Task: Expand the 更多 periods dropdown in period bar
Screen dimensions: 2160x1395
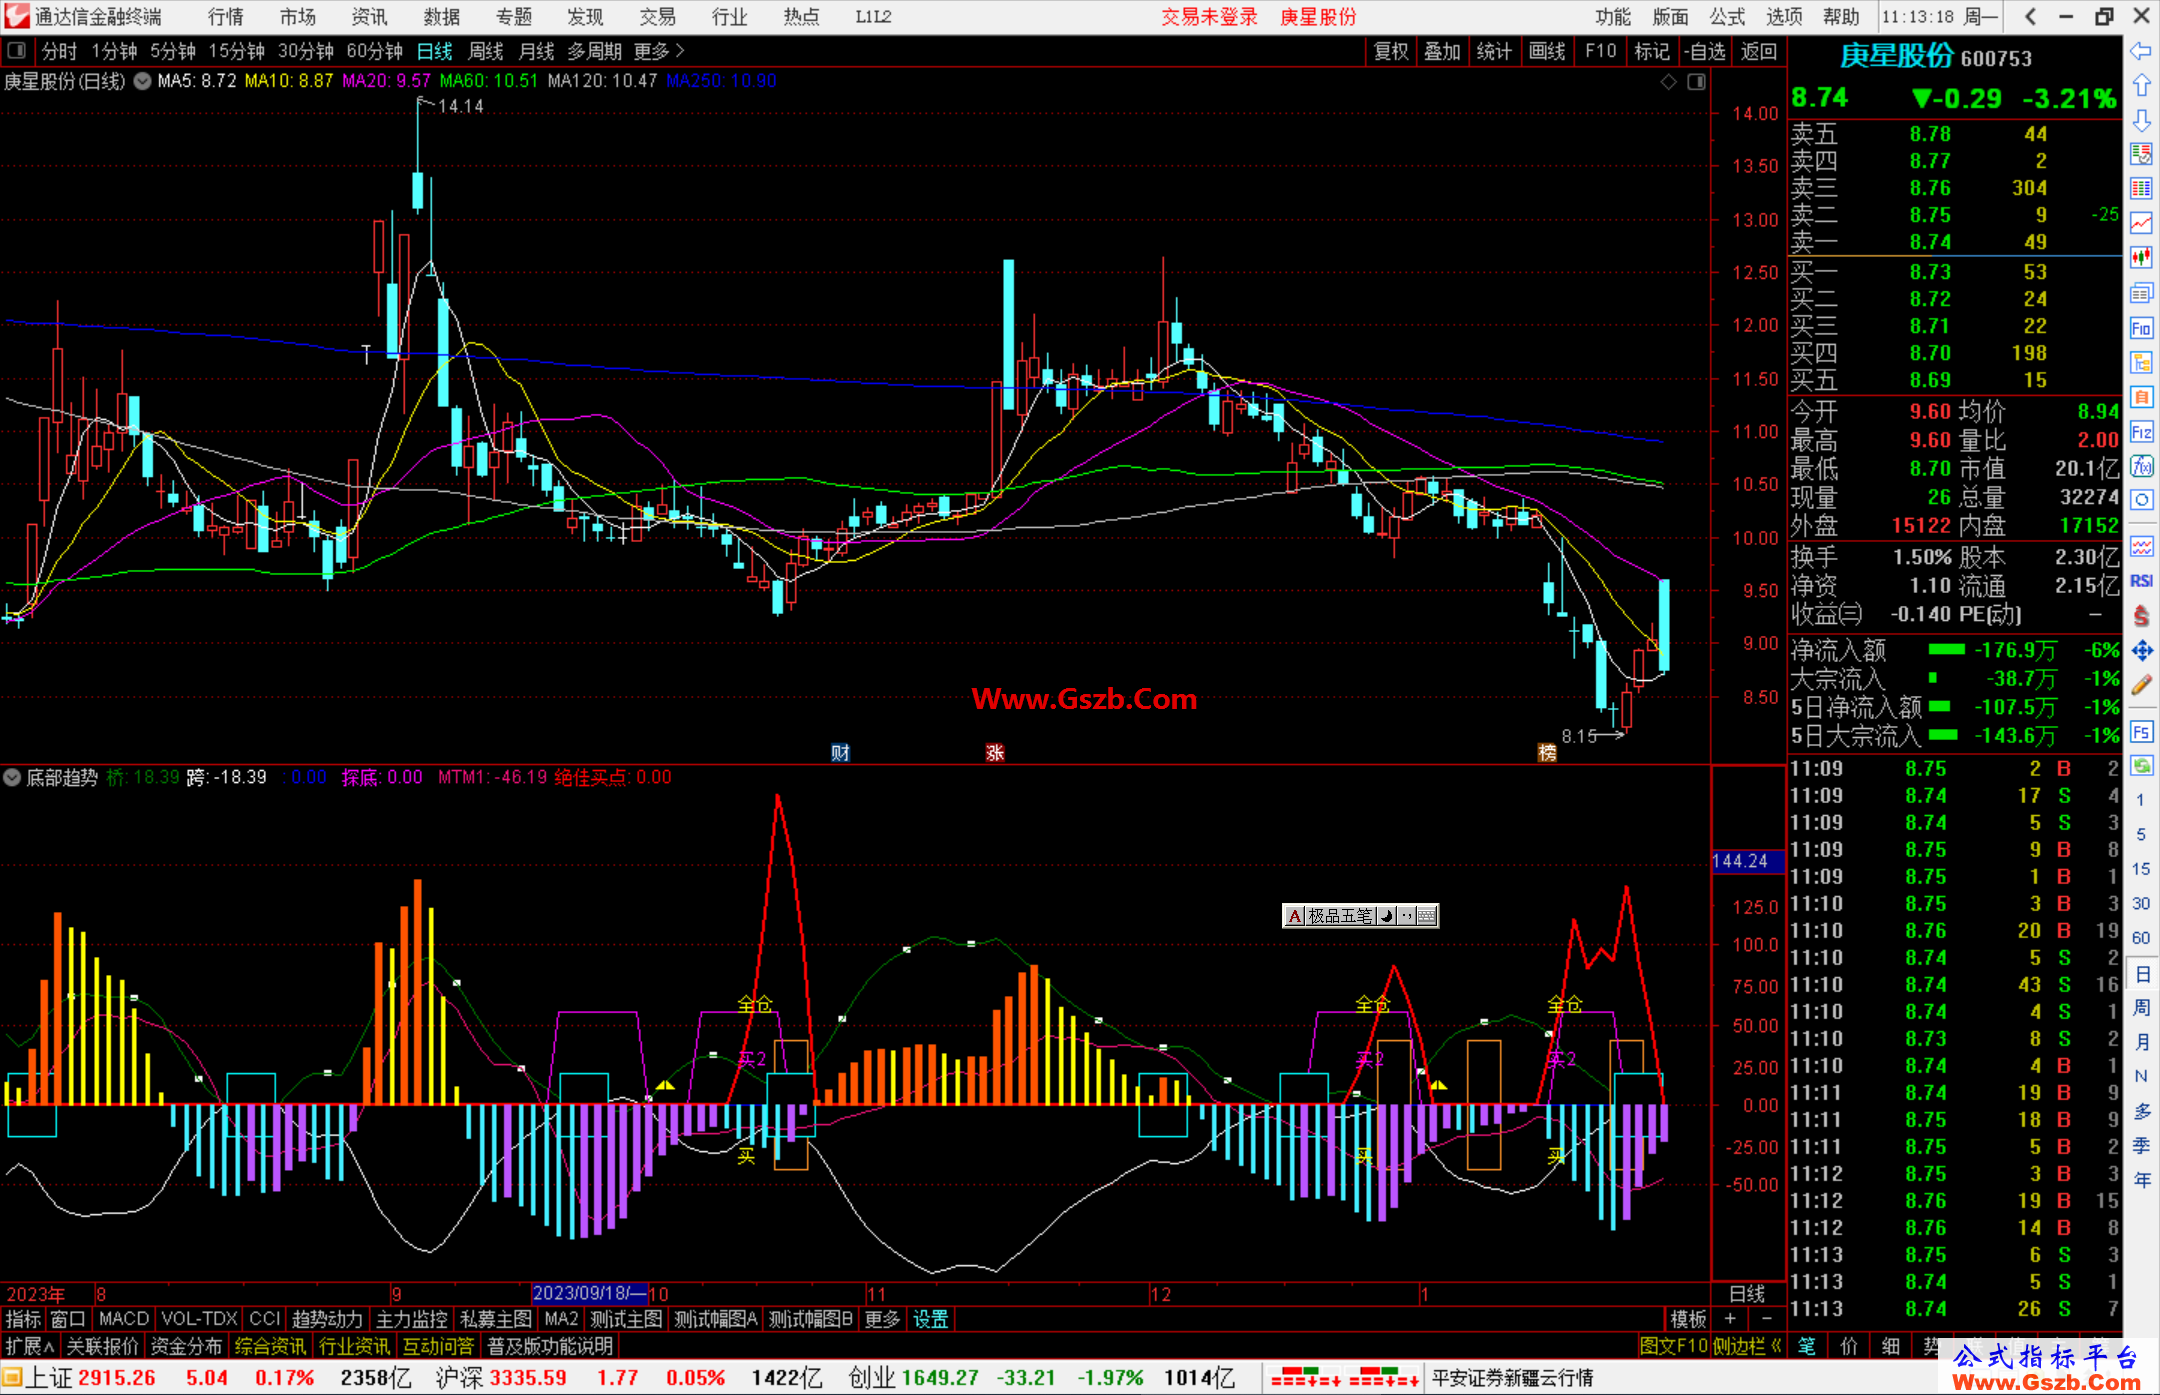Action: pos(659,51)
